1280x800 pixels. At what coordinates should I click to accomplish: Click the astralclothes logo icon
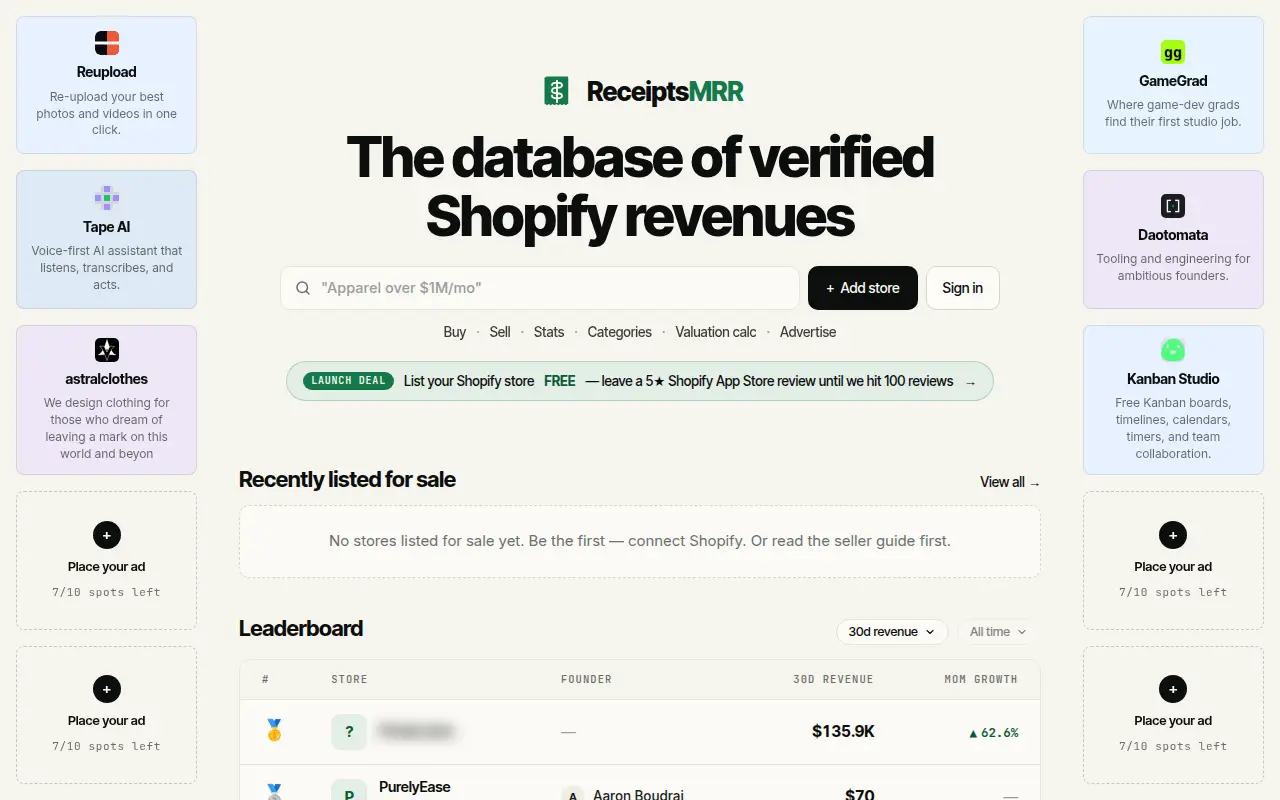[107, 349]
